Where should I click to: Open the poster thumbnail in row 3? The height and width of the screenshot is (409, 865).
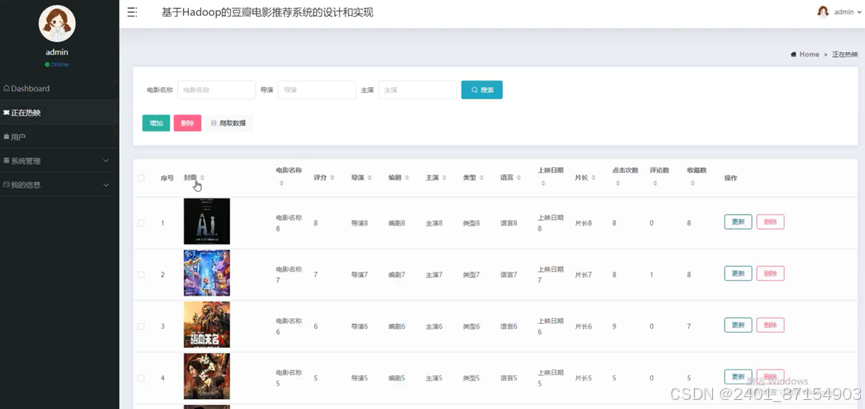click(207, 325)
